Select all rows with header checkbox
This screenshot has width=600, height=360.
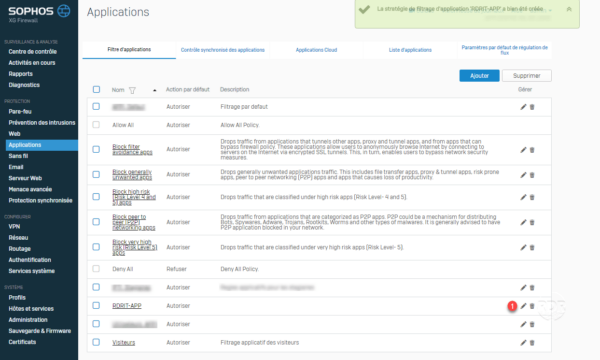pyautogui.click(x=96, y=90)
